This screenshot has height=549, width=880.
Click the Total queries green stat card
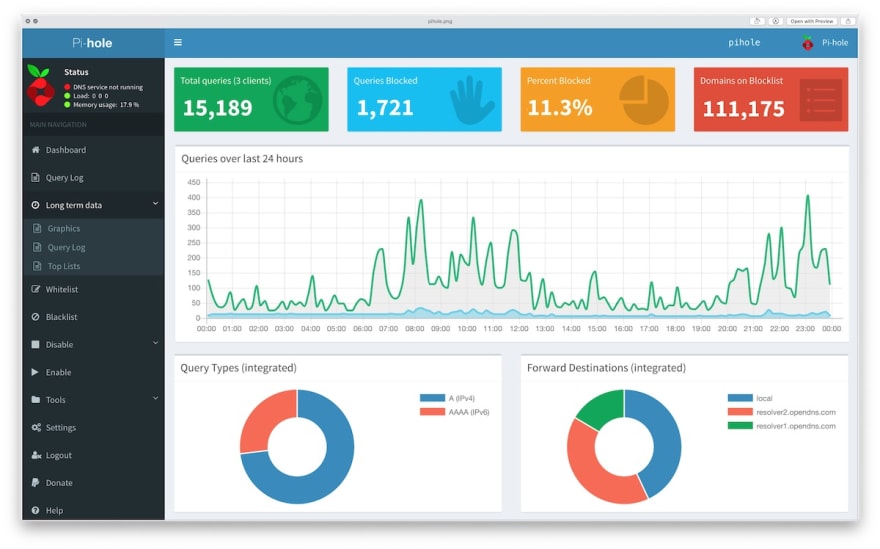point(251,99)
